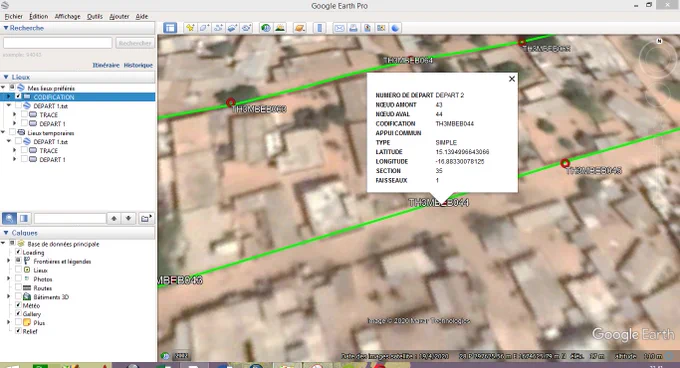Uncheck the Relief layer

tap(18, 331)
